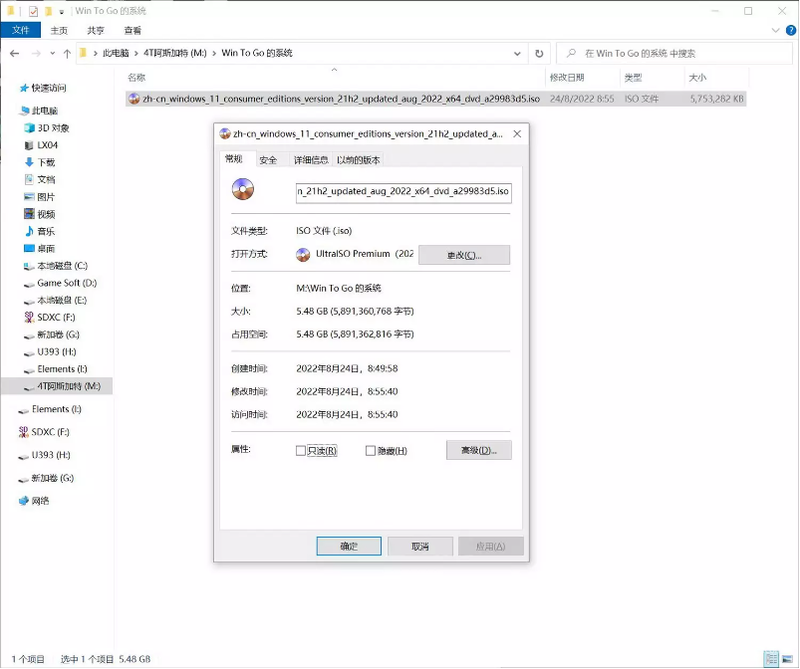
Task: Open 新加卷 (G:) under 此电脑
Action: (52, 335)
